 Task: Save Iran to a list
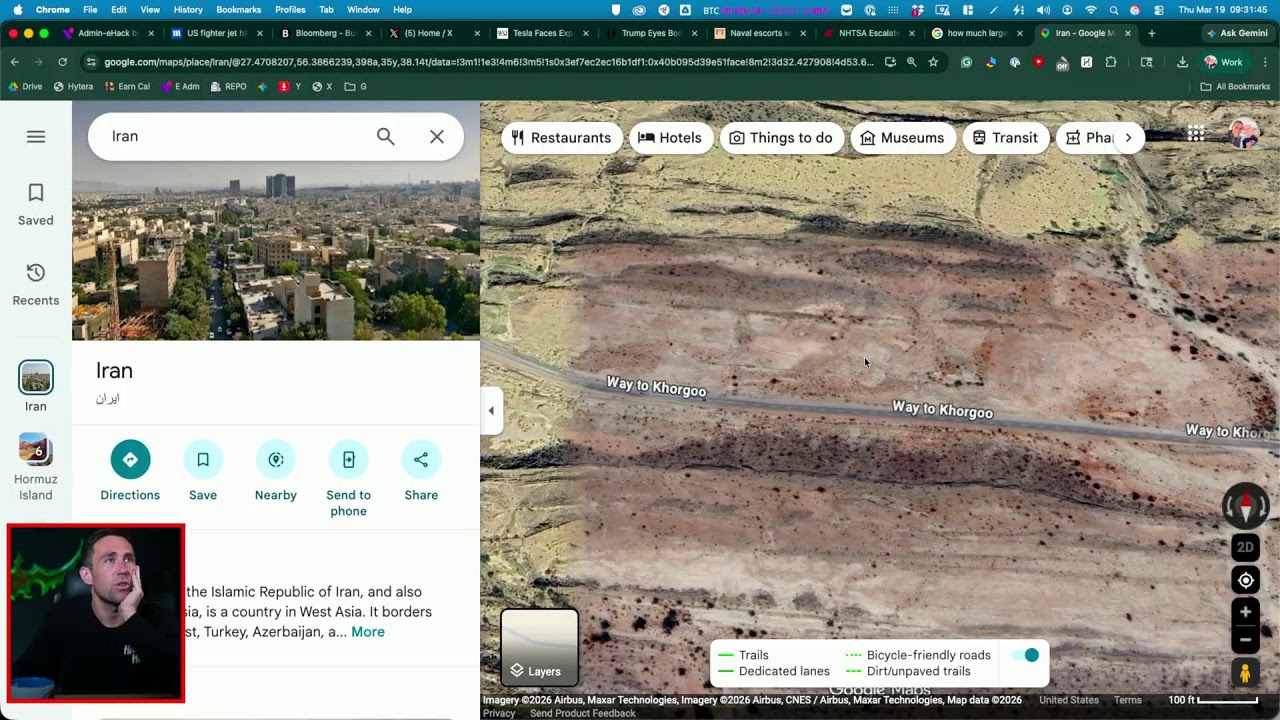(203, 471)
